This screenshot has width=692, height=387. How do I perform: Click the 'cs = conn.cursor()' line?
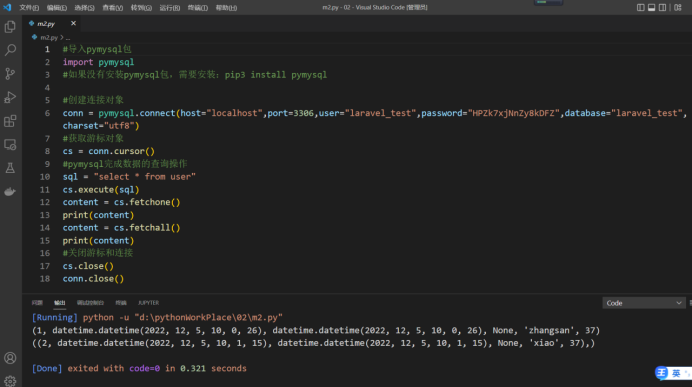[x=109, y=151]
